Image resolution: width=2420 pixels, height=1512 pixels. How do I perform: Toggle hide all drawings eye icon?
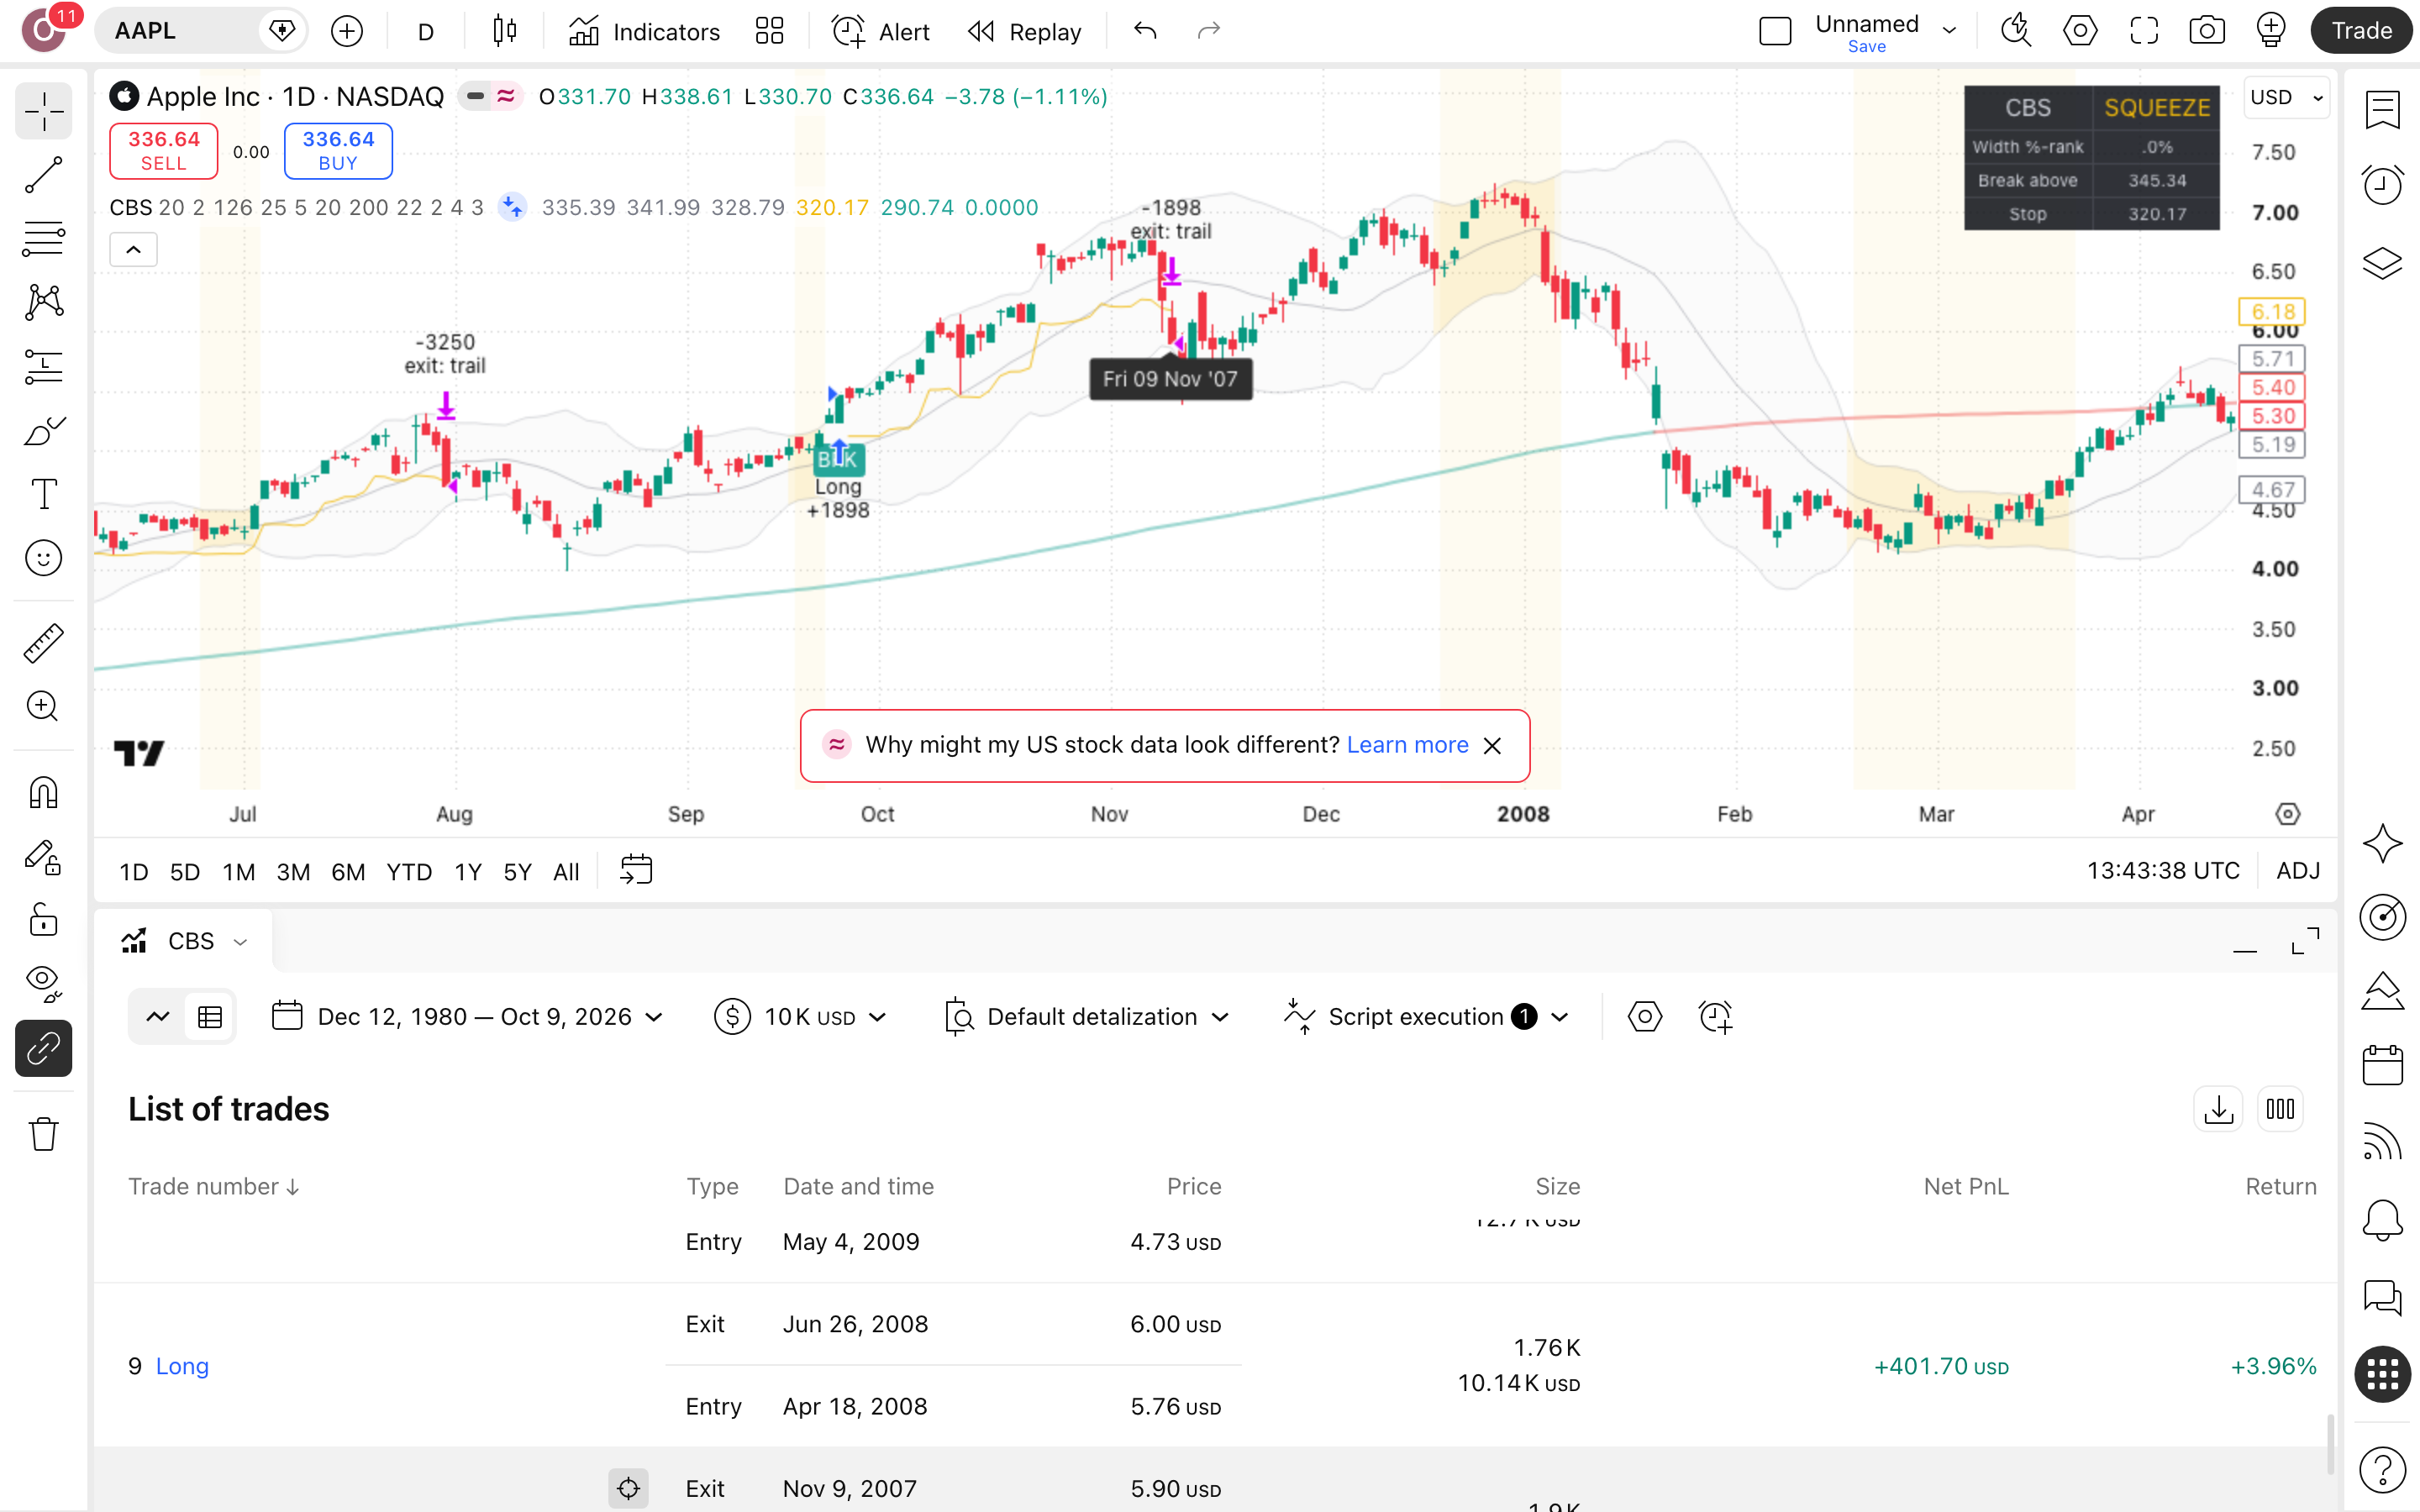click(x=44, y=984)
